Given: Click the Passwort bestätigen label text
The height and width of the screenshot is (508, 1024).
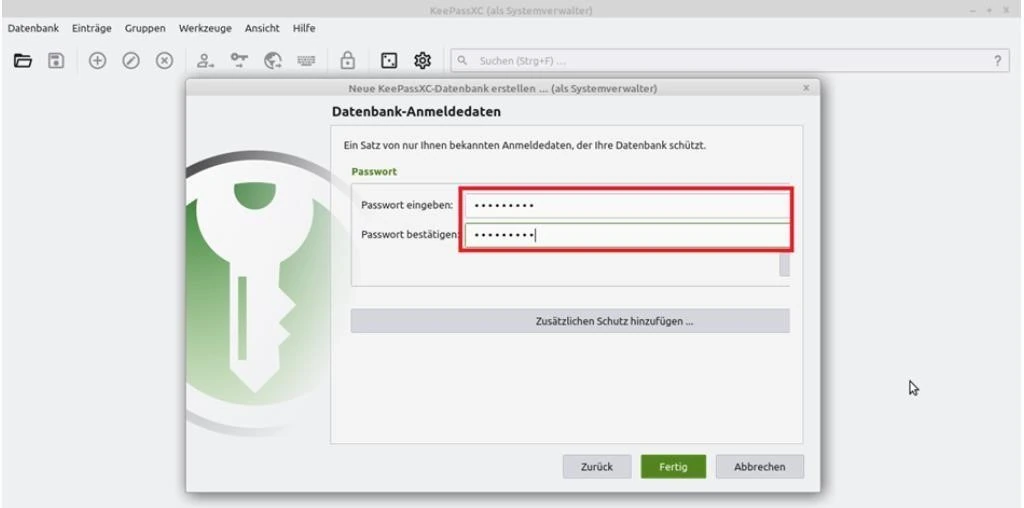Looking at the screenshot, I should click(409, 234).
